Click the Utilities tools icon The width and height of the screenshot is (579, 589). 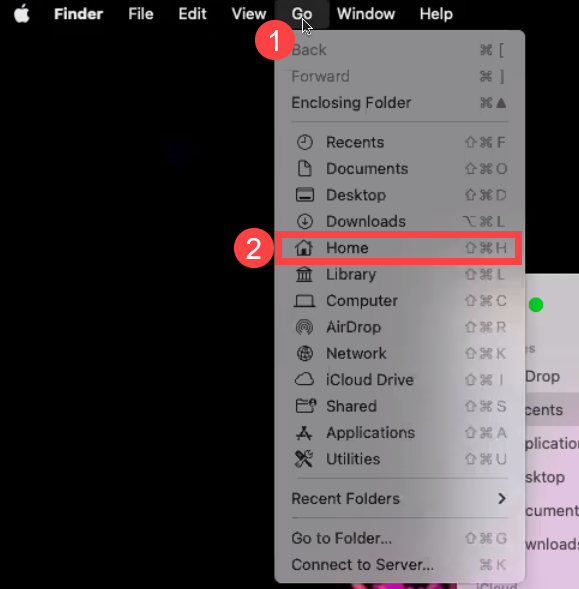coord(304,459)
